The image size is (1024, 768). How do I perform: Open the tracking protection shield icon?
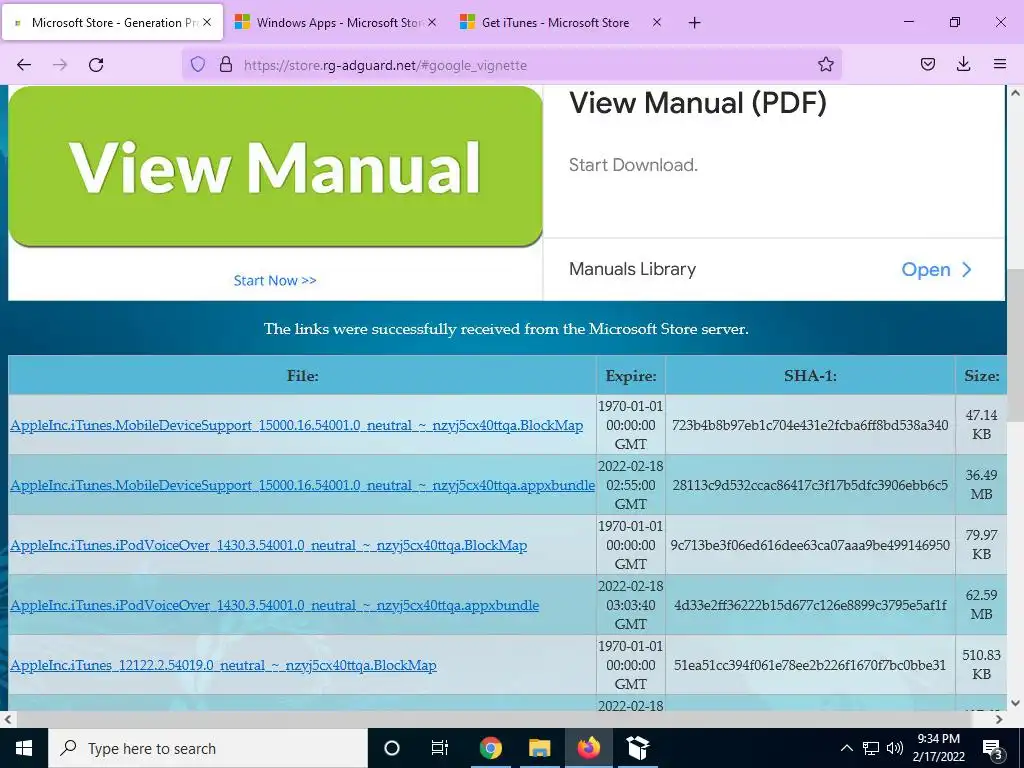point(198,65)
